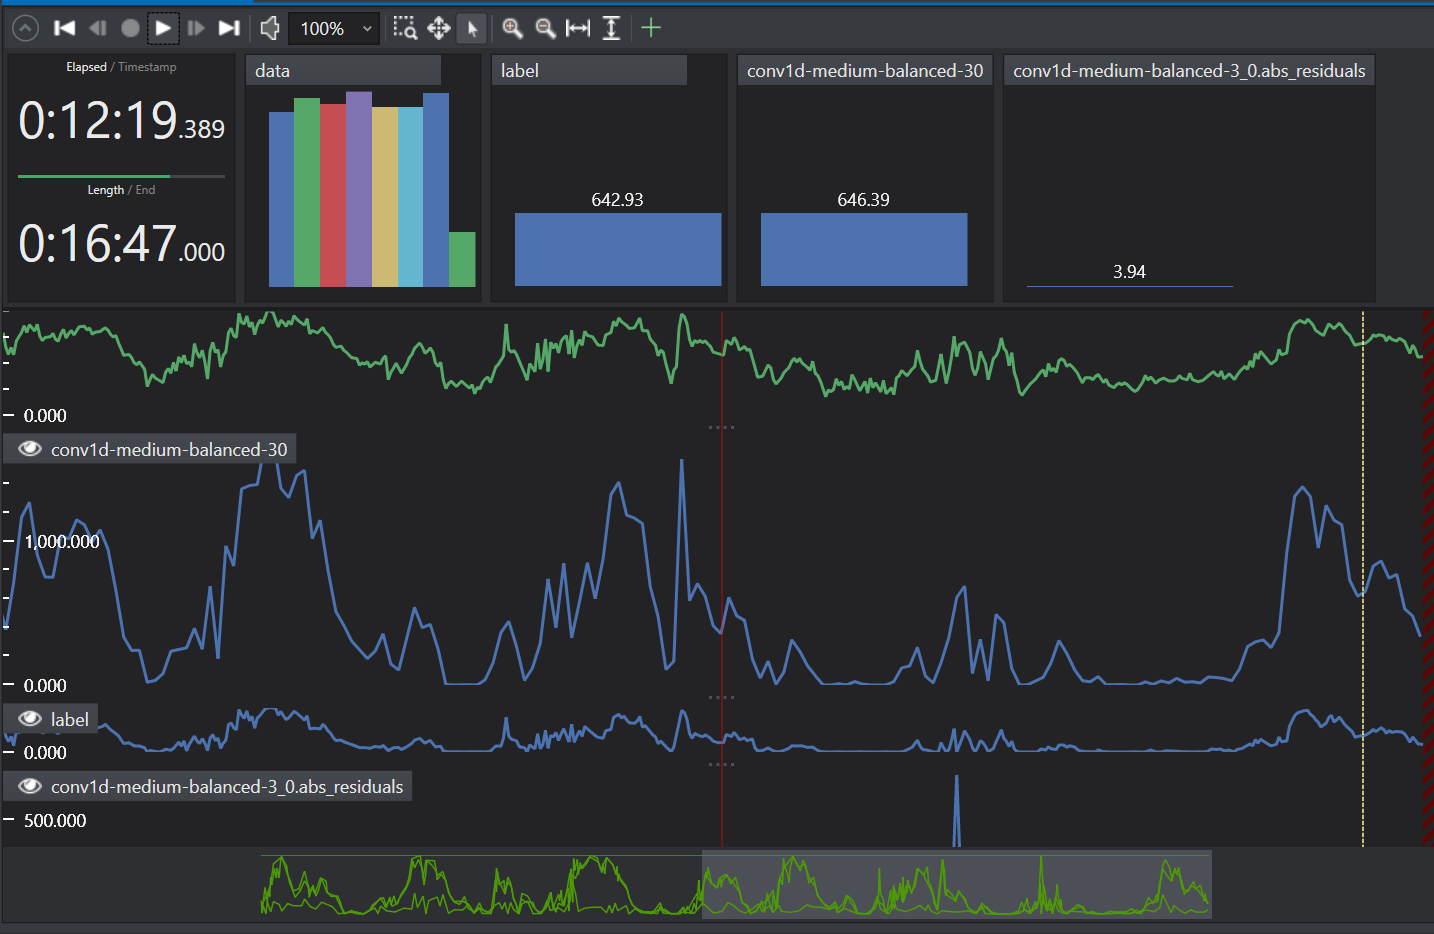1434x934 pixels.
Task: Click the blue bar showing 642.93
Action: tap(618, 249)
